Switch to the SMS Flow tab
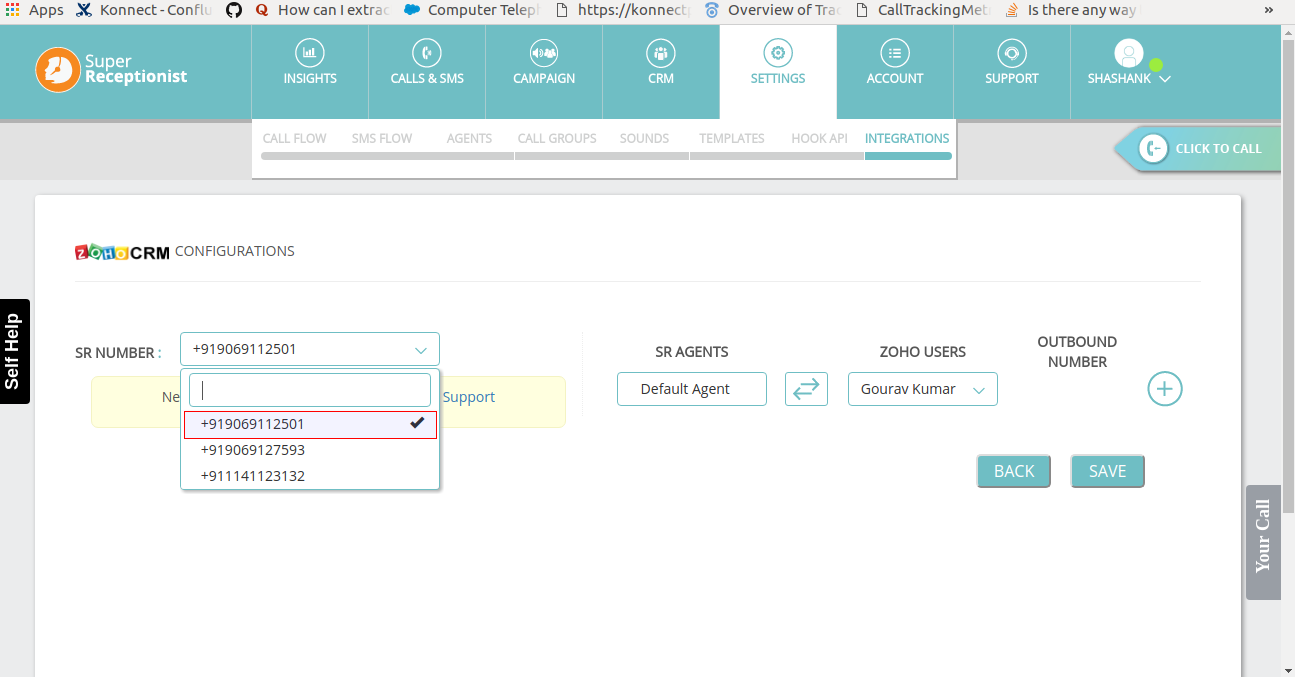1295x677 pixels. 382,138
